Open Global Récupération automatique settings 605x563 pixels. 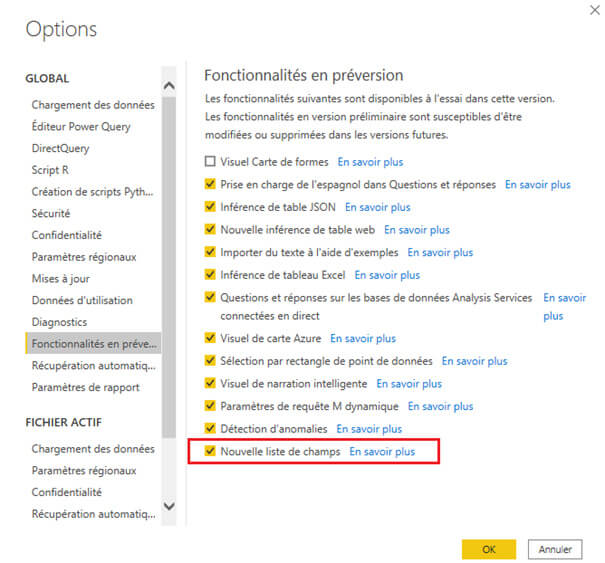(x=94, y=365)
